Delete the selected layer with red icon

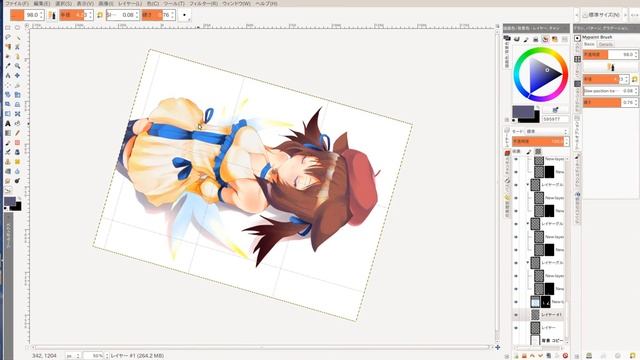(565, 356)
